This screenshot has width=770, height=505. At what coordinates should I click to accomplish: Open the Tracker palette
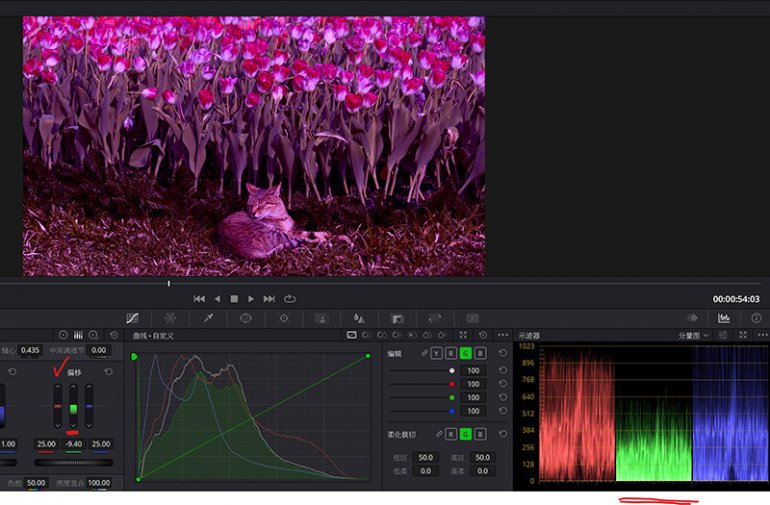283,318
